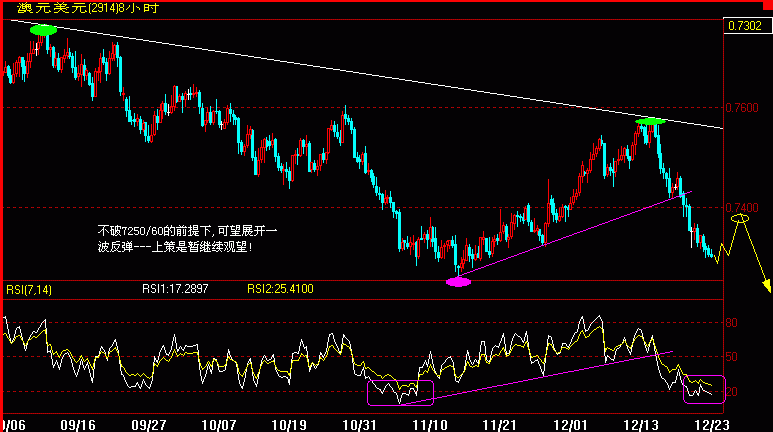This screenshot has width=773, height=432.
Task: Select the 12/01 date label
Action: (x=570, y=425)
